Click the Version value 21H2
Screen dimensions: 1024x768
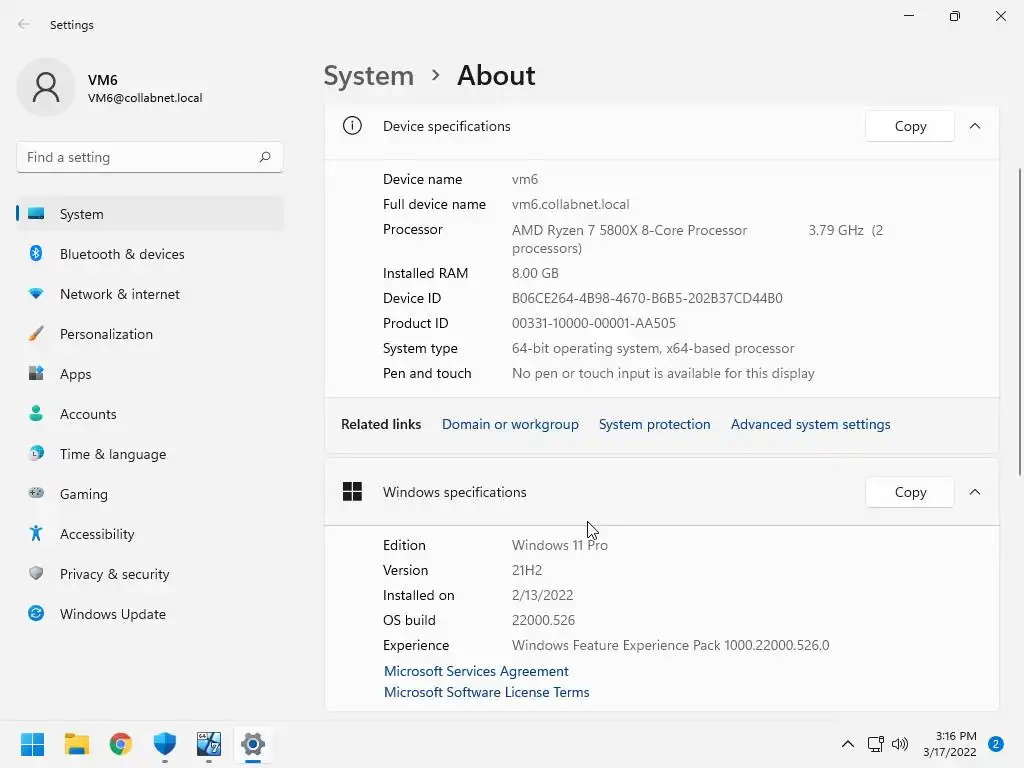tap(527, 569)
